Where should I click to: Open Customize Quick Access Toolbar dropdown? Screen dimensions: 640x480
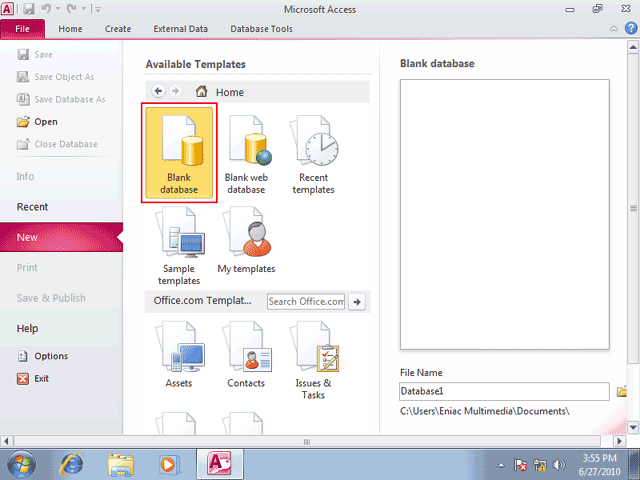pyautogui.click(x=98, y=9)
